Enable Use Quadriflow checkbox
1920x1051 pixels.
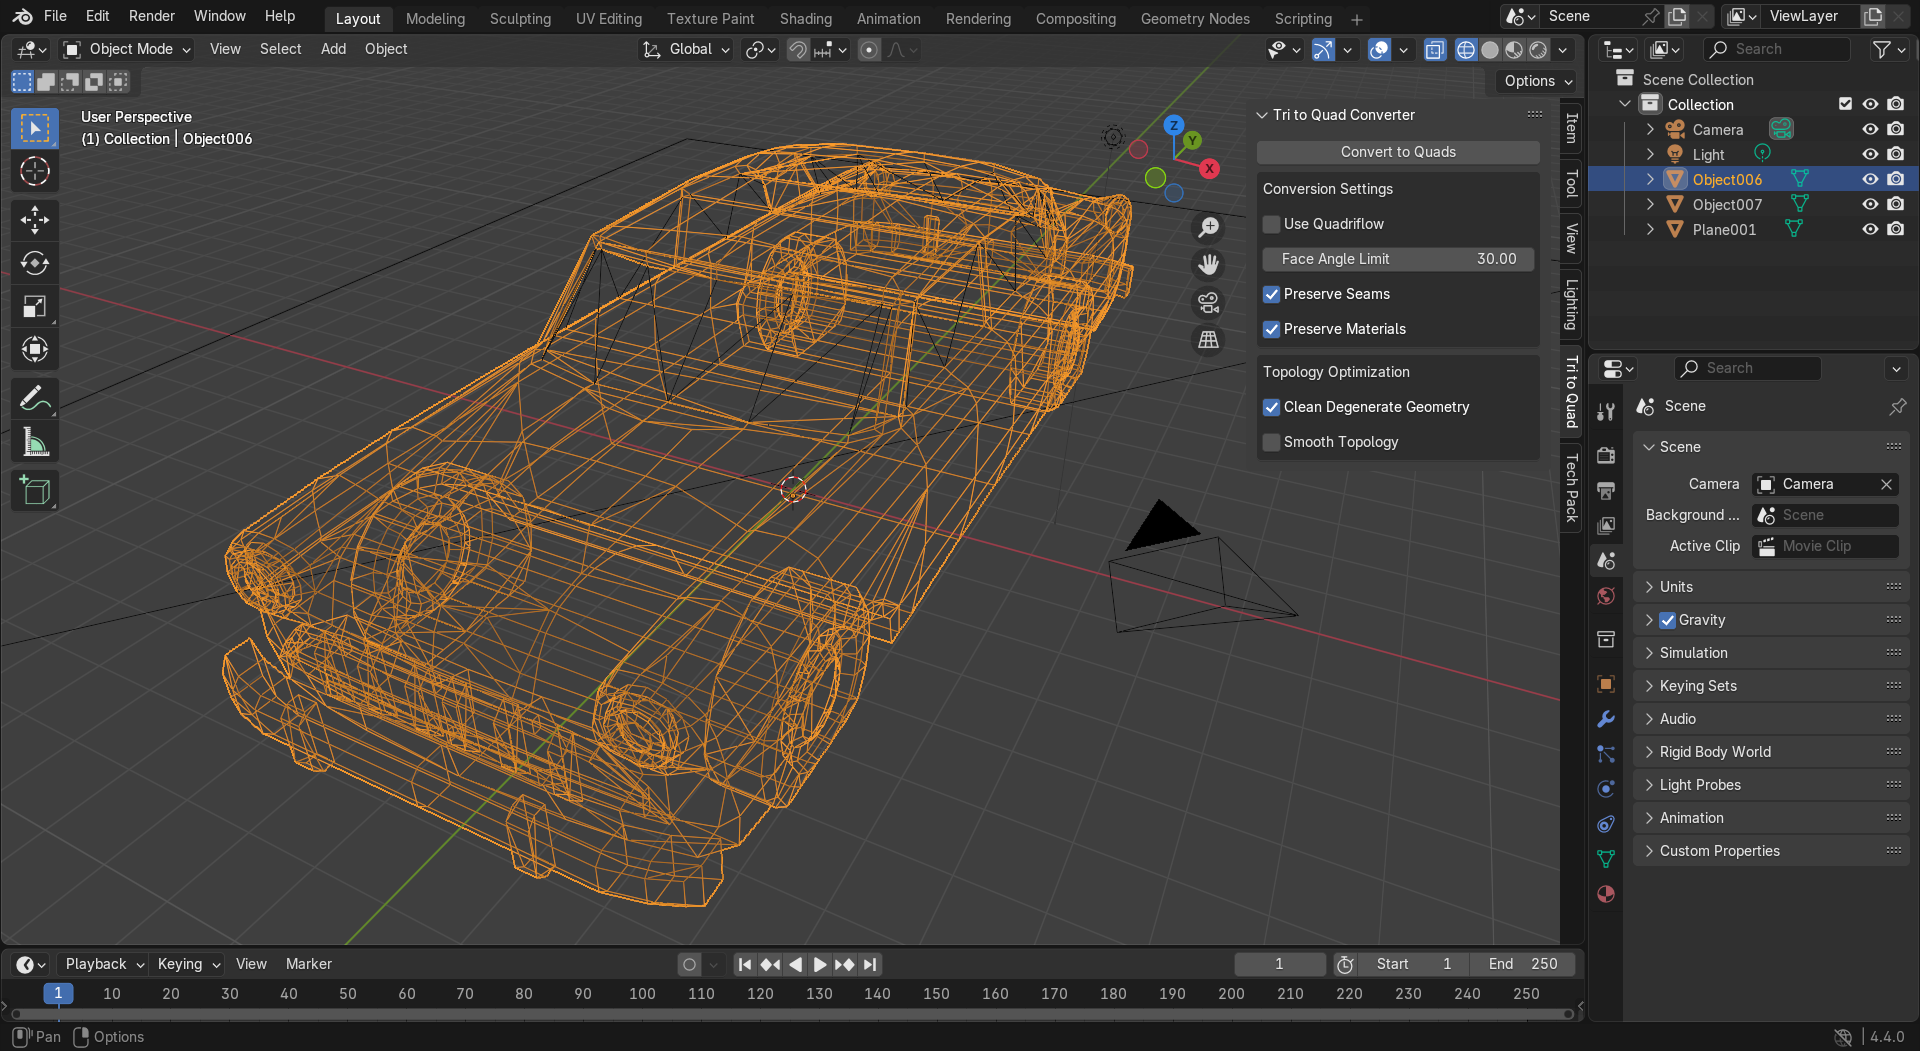[x=1272, y=224]
